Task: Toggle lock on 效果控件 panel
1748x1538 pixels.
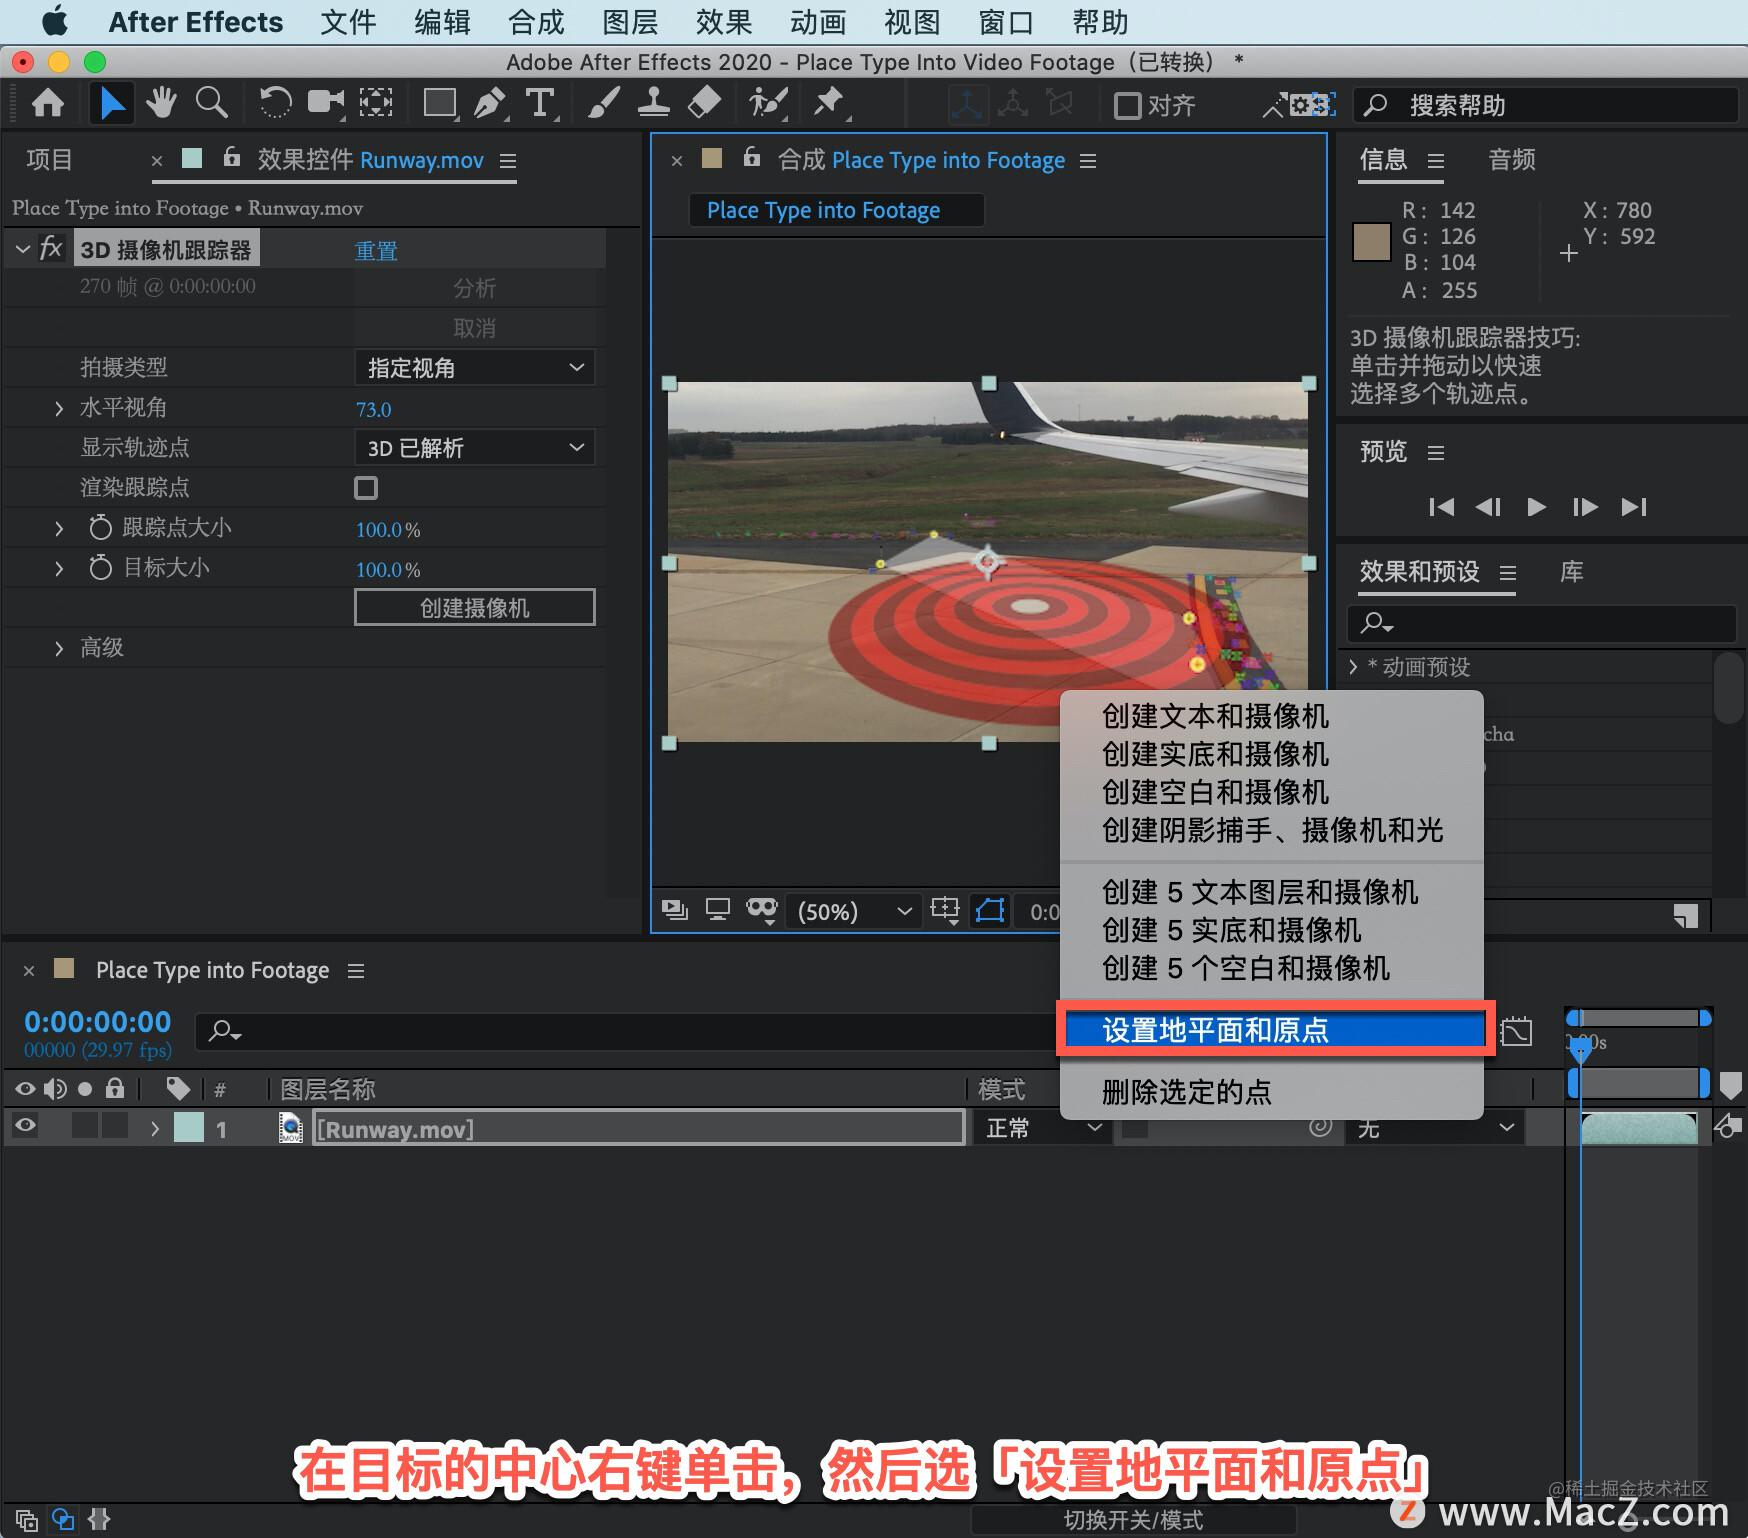Action: 231,157
